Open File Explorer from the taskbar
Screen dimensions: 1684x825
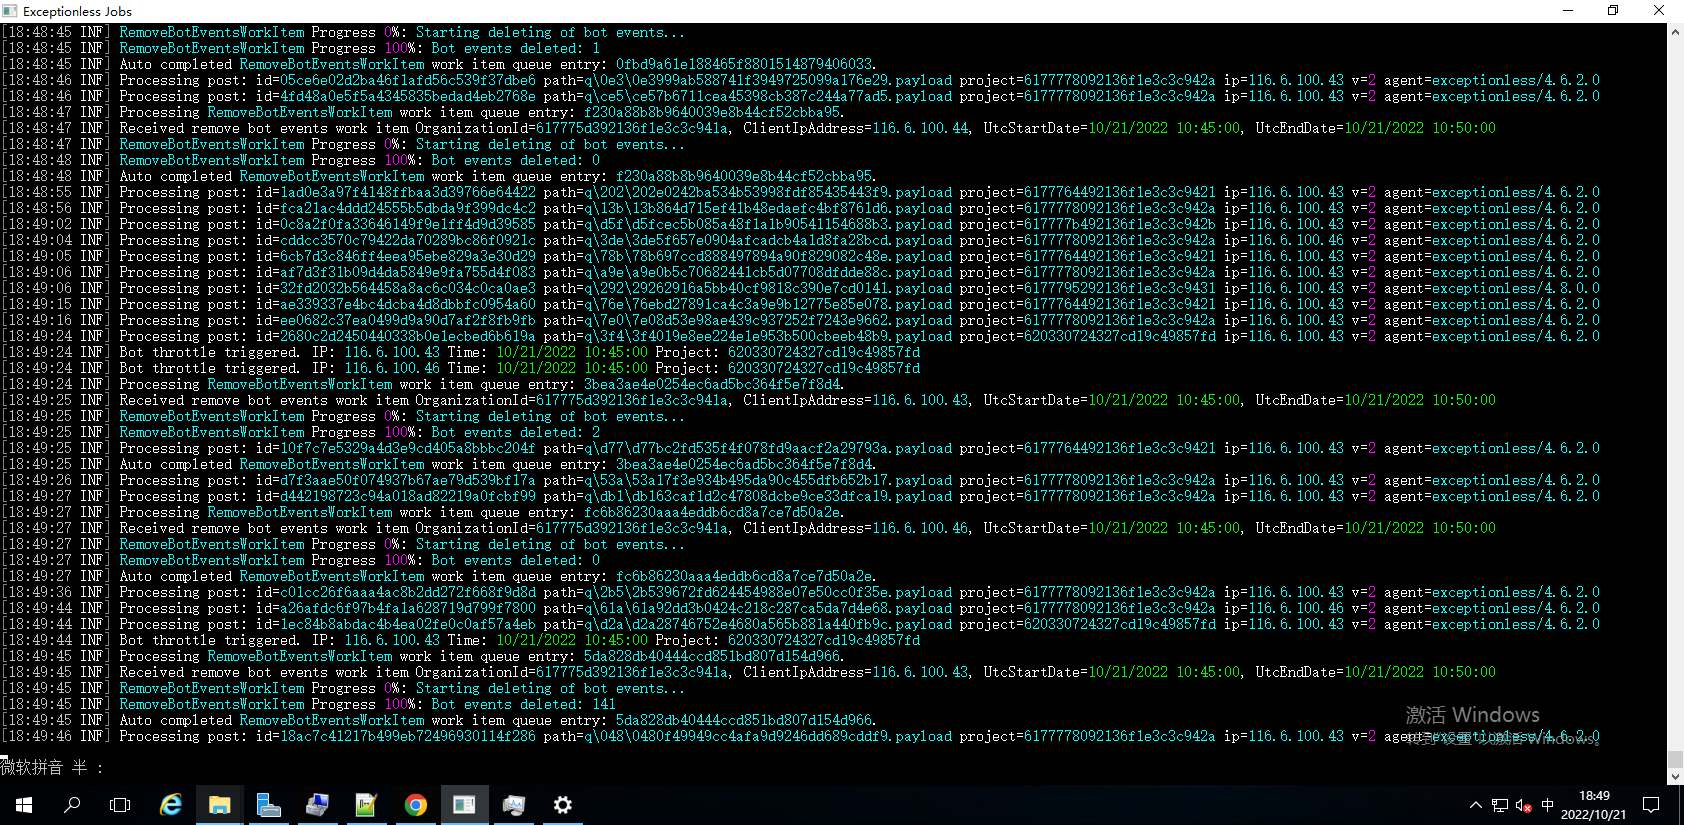click(220, 805)
